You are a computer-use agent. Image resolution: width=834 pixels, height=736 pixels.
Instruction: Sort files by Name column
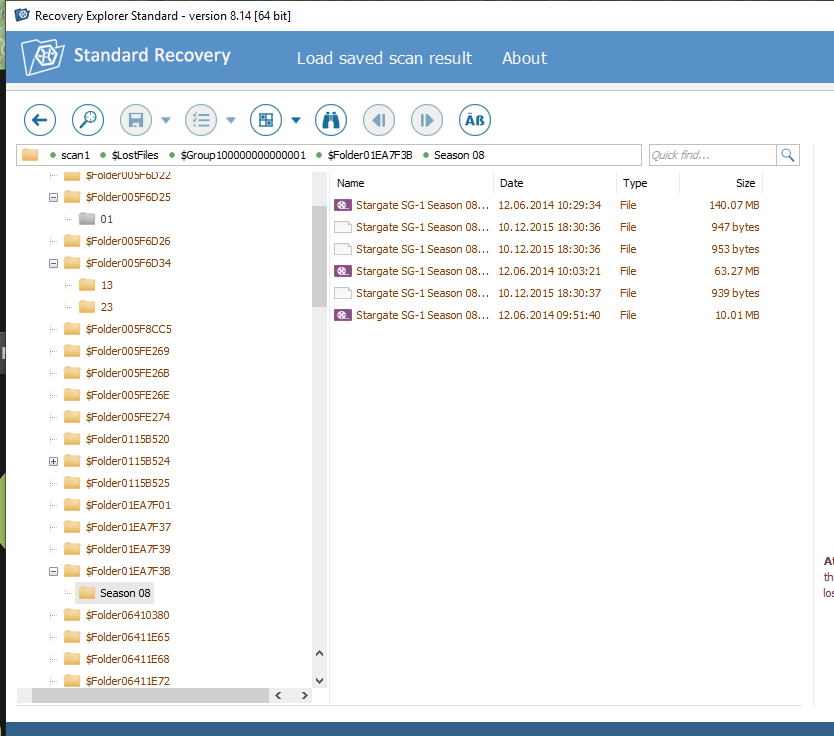pyautogui.click(x=412, y=183)
